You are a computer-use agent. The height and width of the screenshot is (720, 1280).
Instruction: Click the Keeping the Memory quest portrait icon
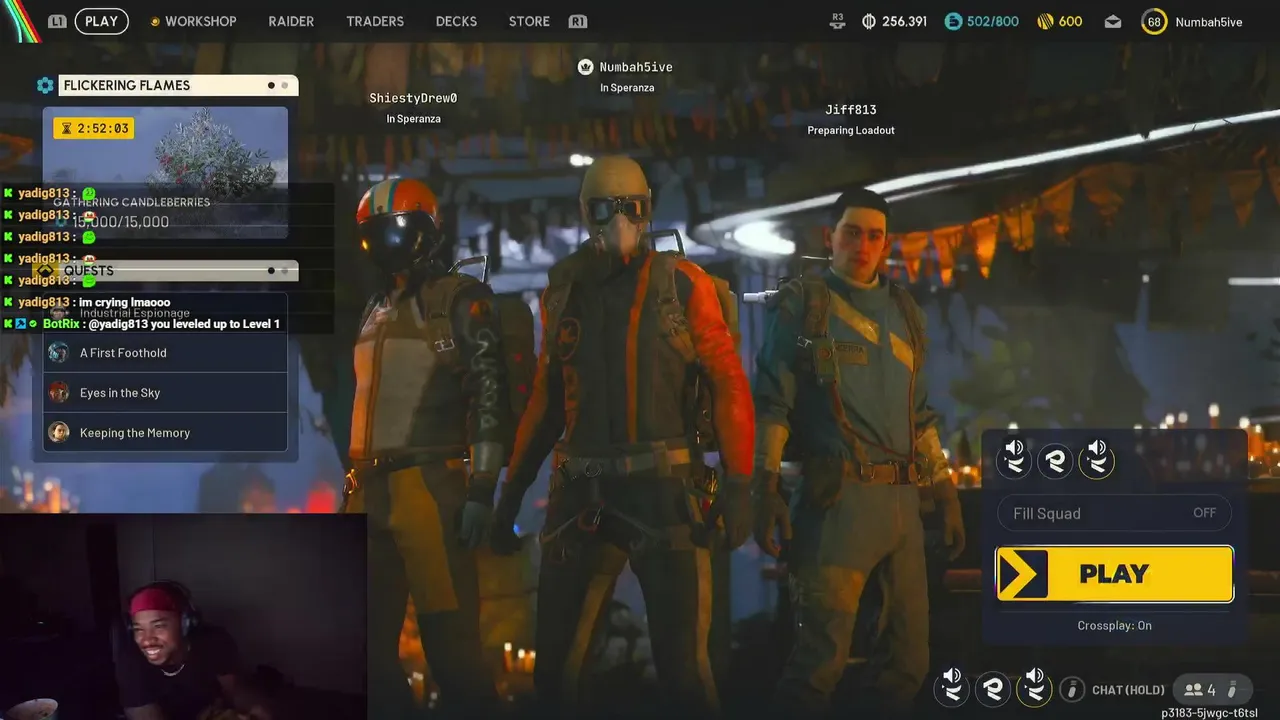tap(59, 432)
